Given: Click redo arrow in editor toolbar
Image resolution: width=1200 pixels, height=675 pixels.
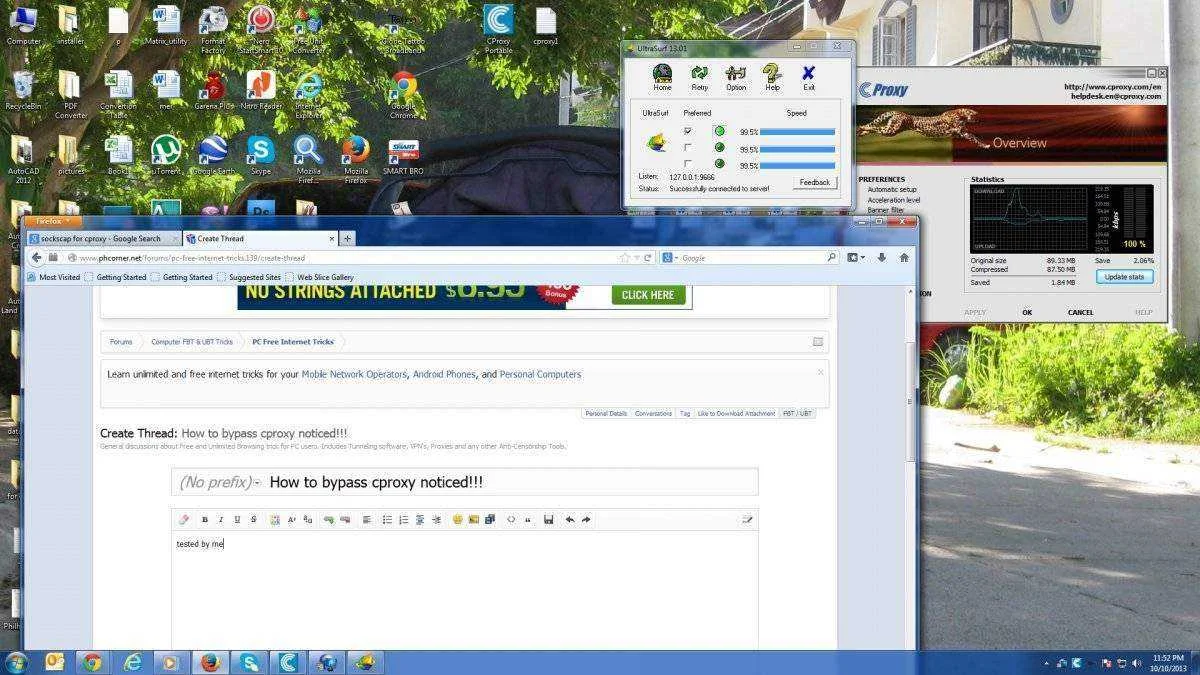Looking at the screenshot, I should (x=586, y=519).
